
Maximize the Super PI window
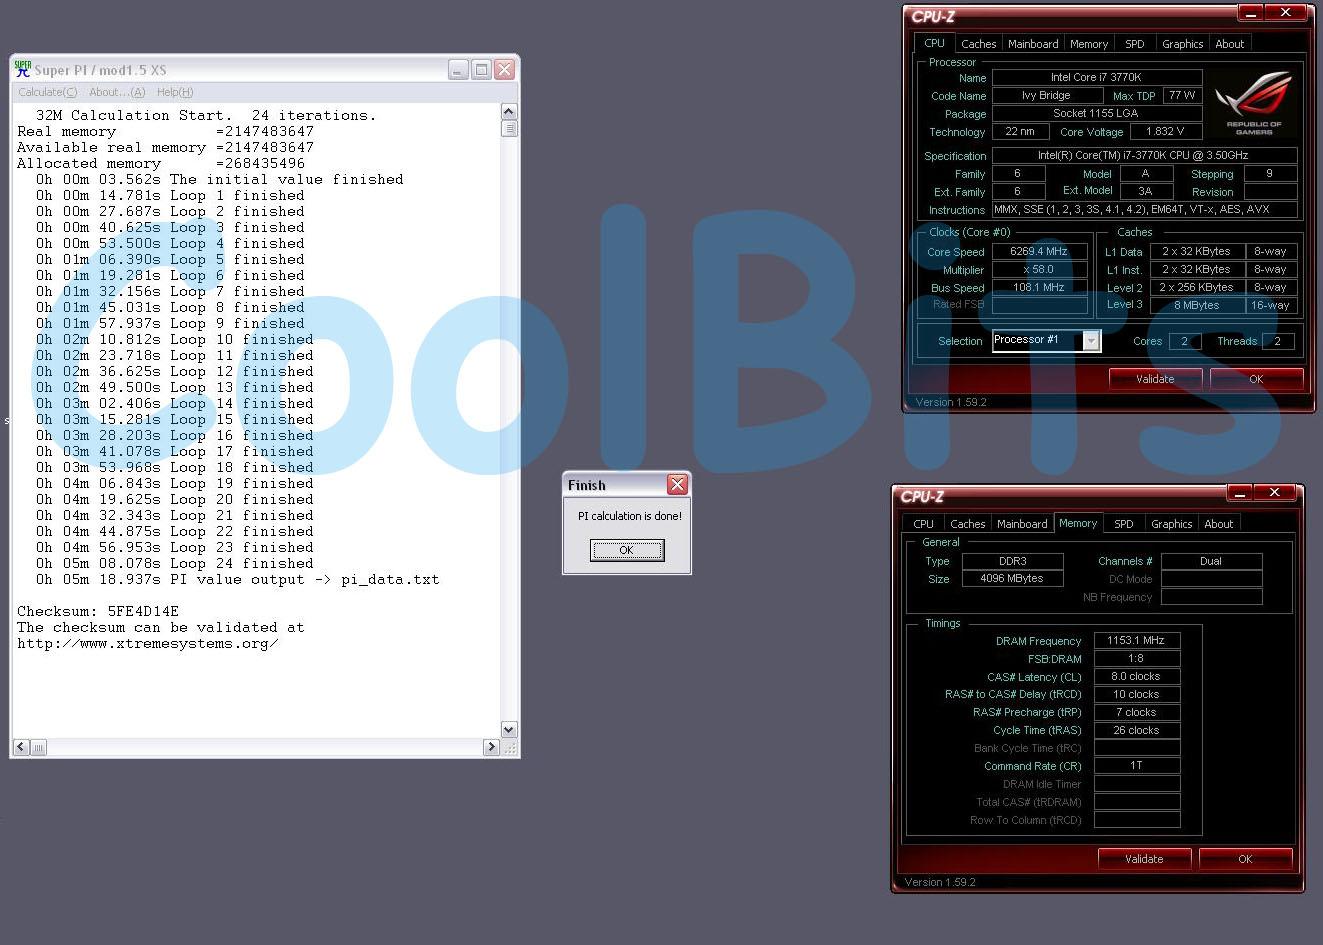tap(481, 69)
